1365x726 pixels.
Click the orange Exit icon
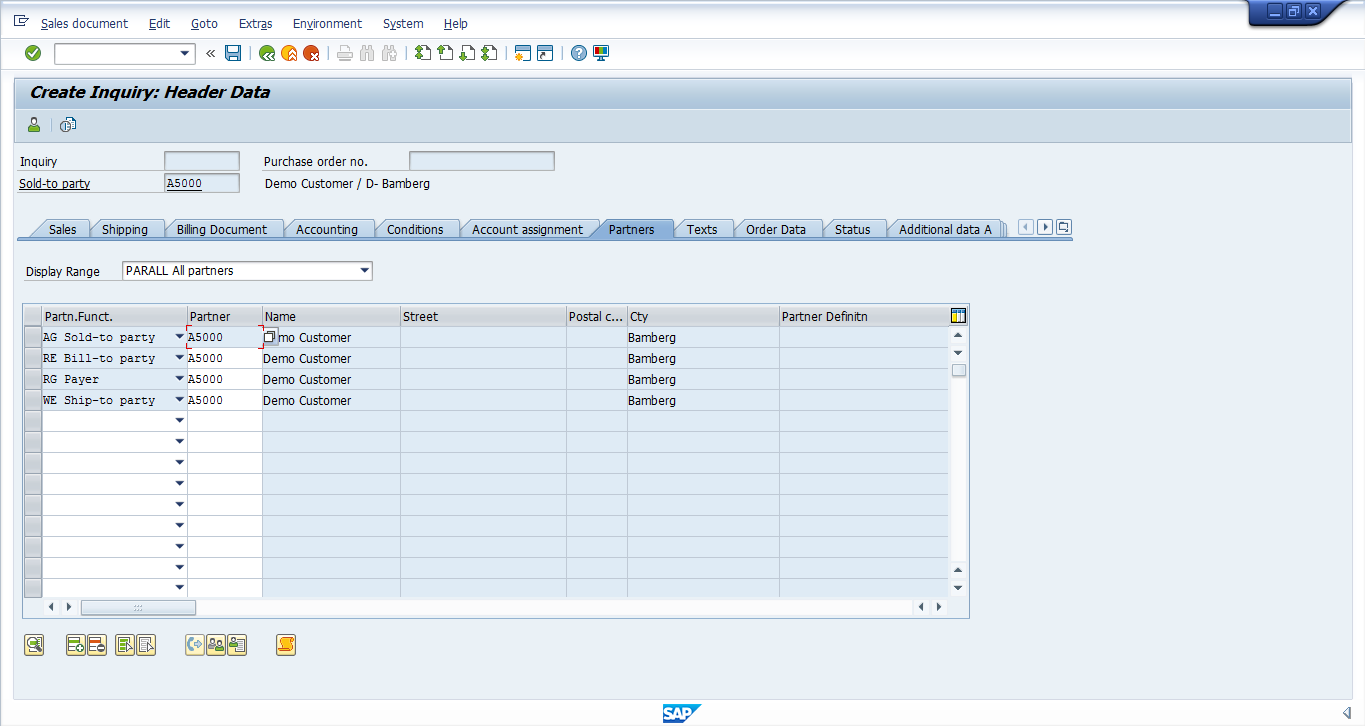coord(289,53)
